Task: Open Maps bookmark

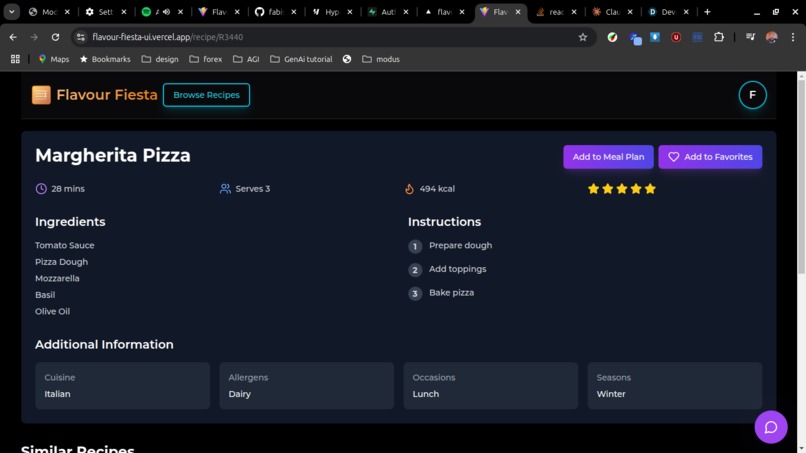Action: 53,59
